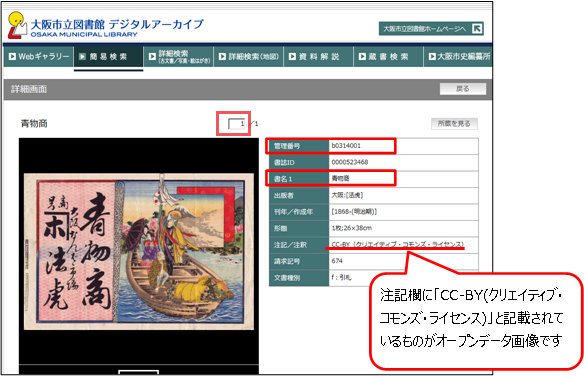The width and height of the screenshot is (584, 376).
Task: Click the page number input field
Action: [x=237, y=124]
